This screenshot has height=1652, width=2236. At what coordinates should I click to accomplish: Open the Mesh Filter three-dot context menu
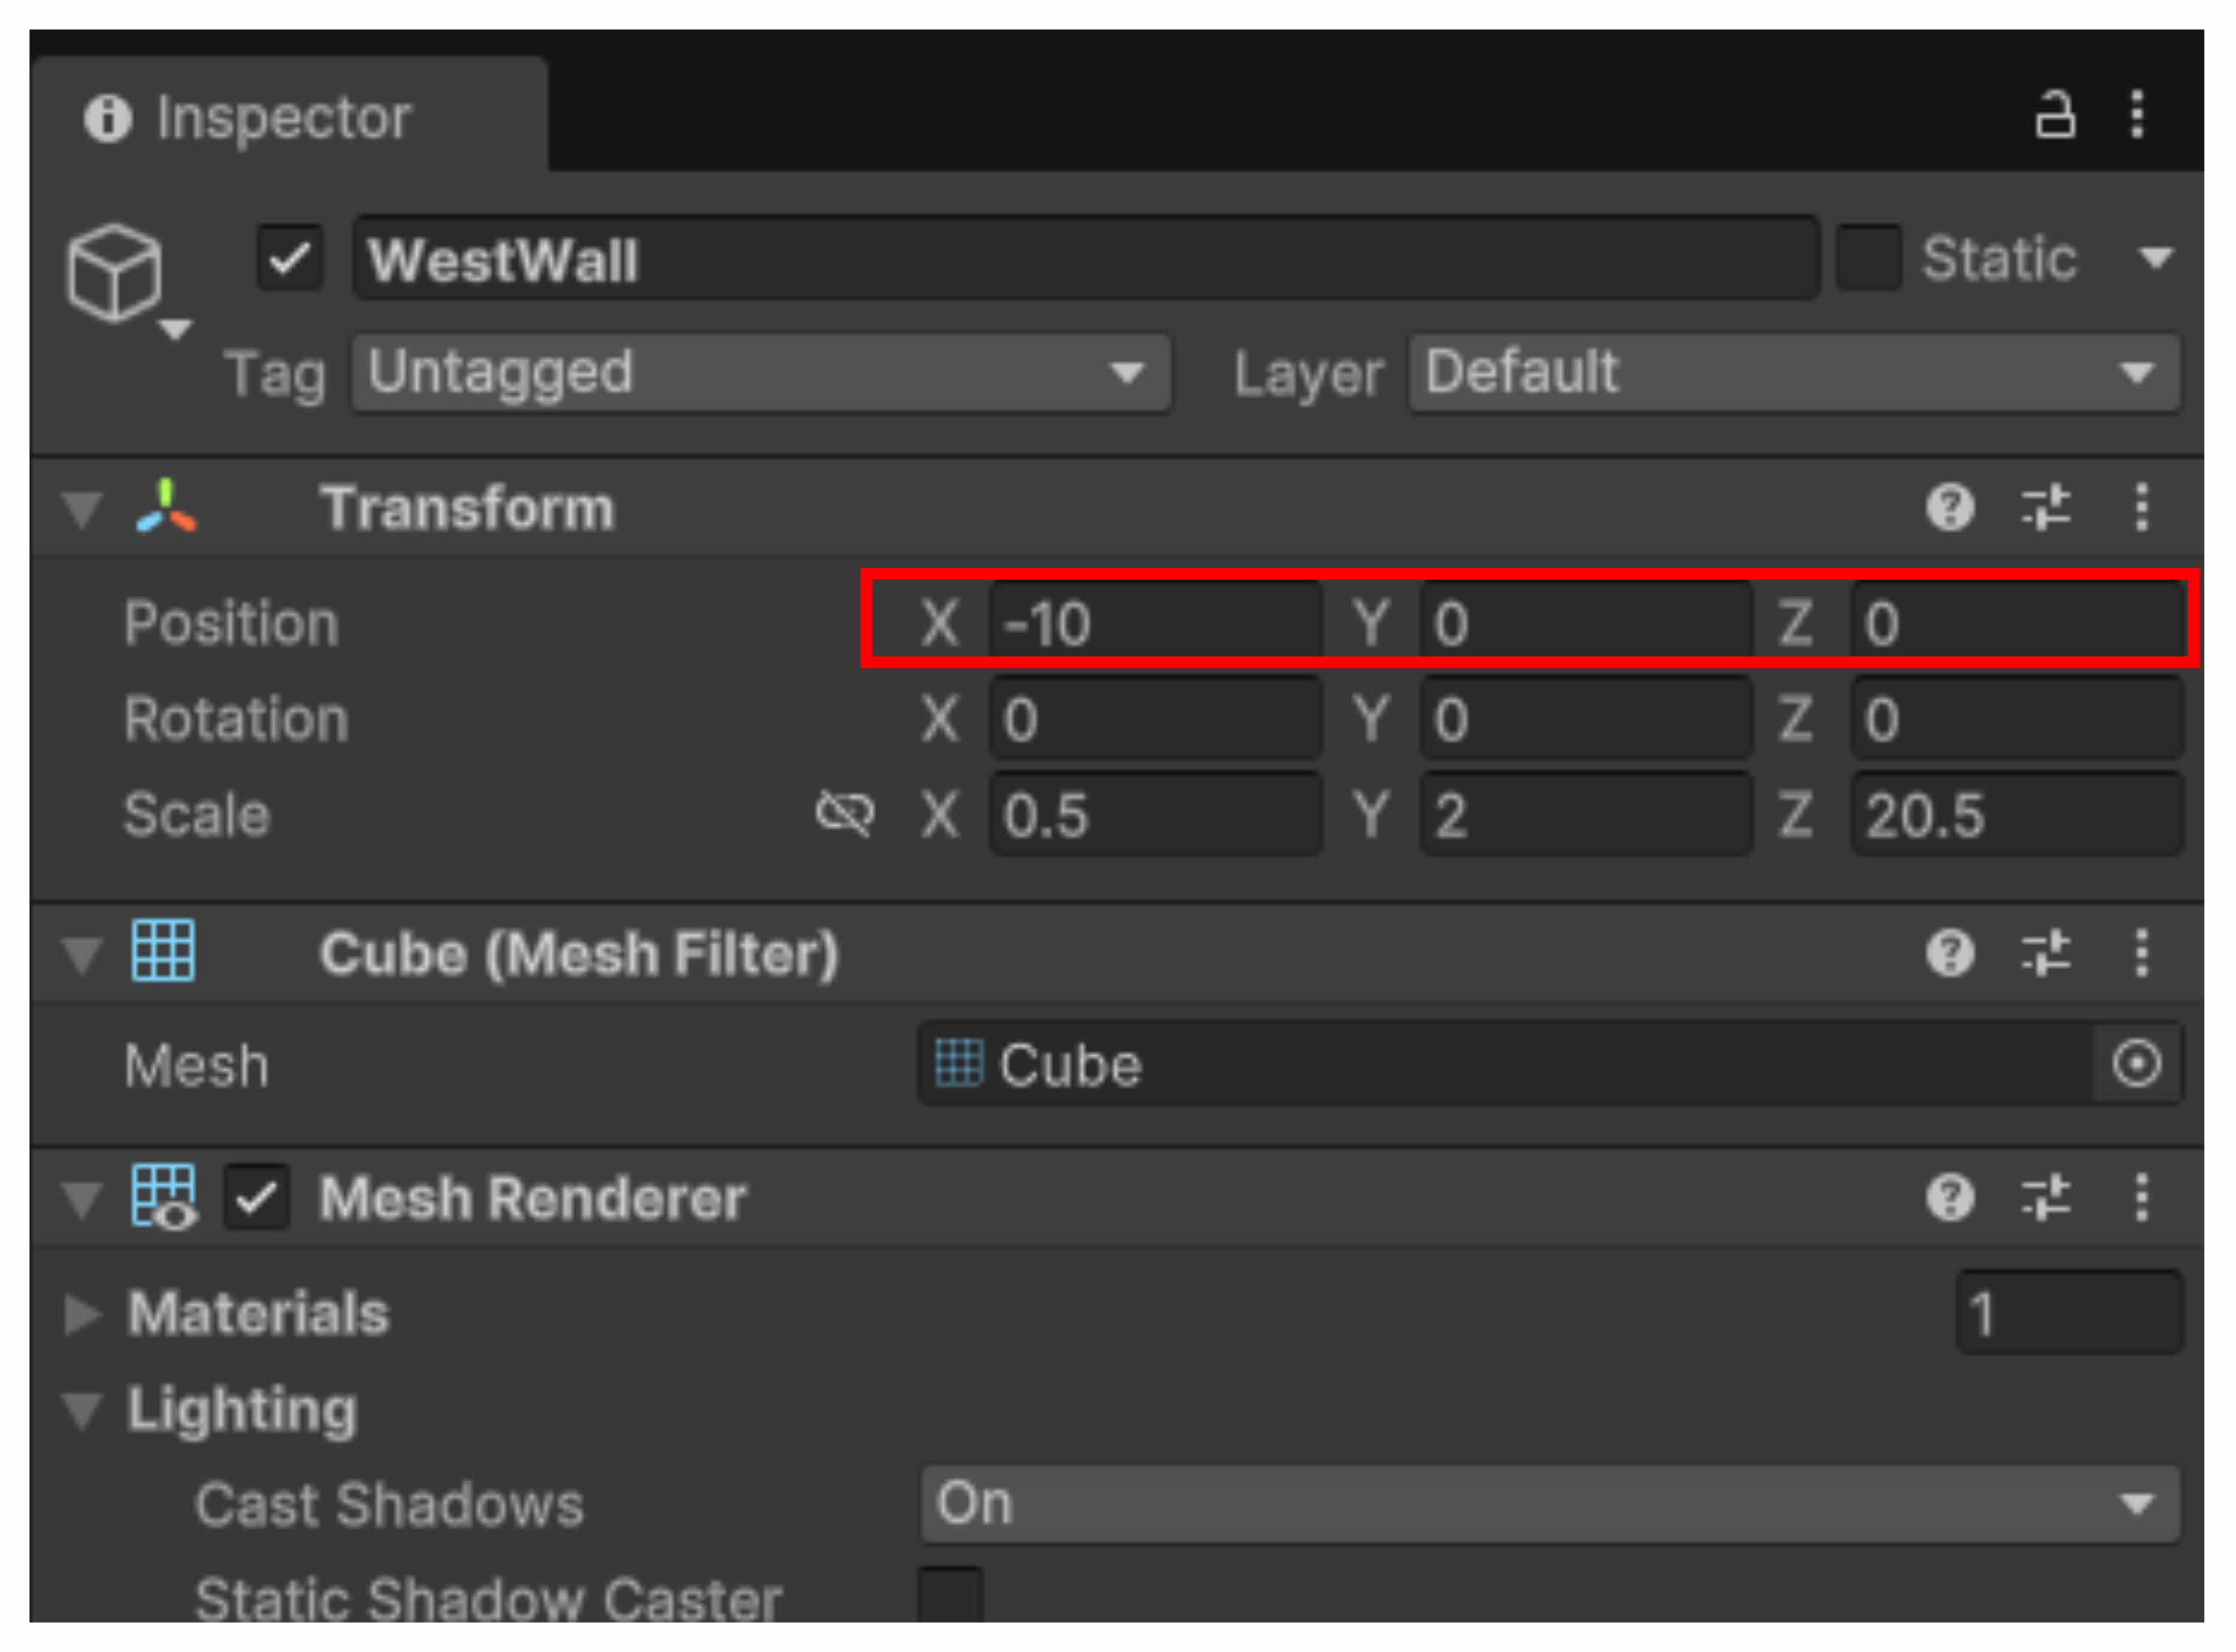click(2141, 952)
